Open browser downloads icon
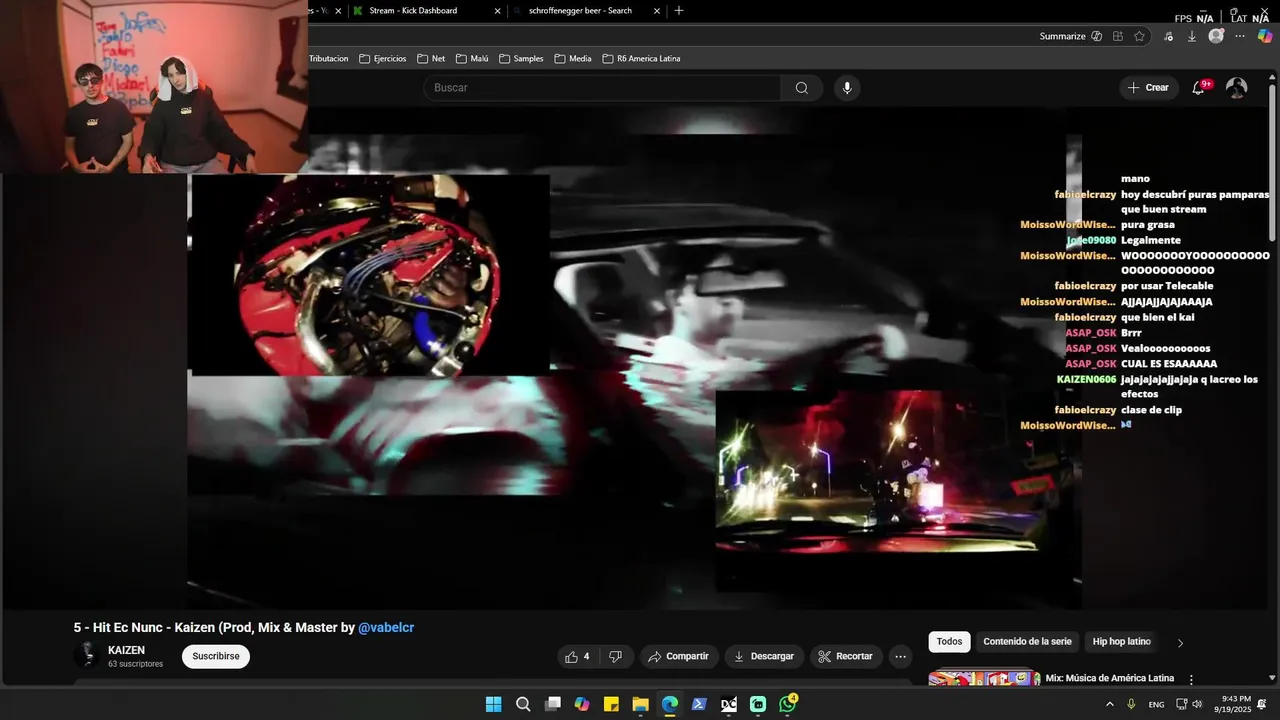Screen dimensions: 1280x720 pyautogui.click(x=1191, y=36)
